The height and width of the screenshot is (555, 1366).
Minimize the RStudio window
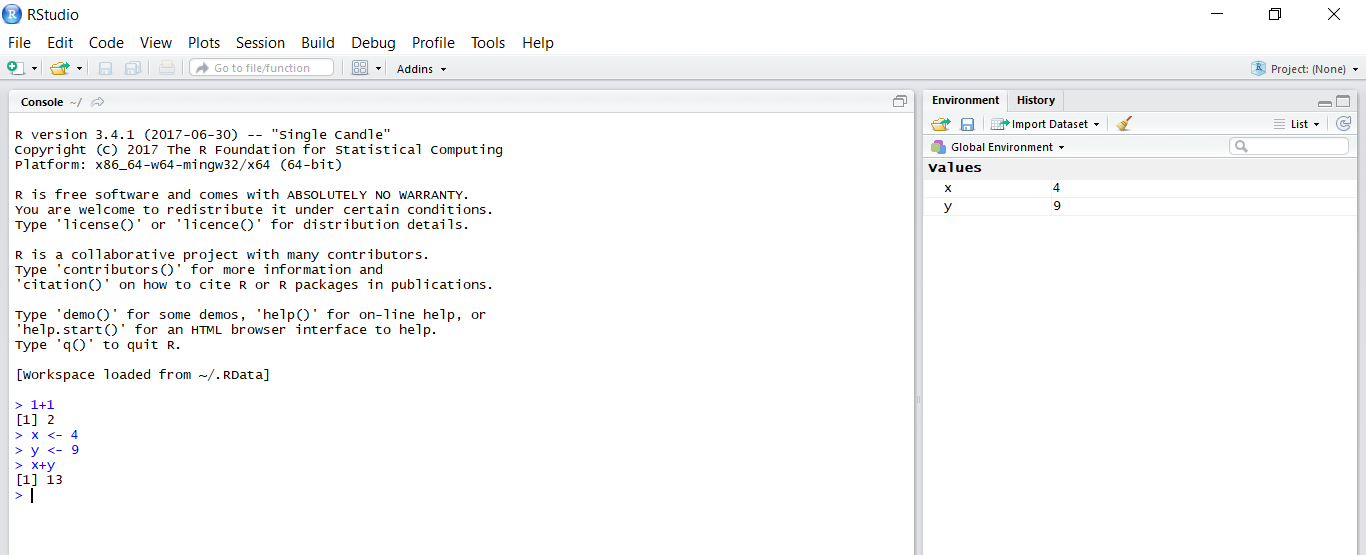coord(1217,14)
